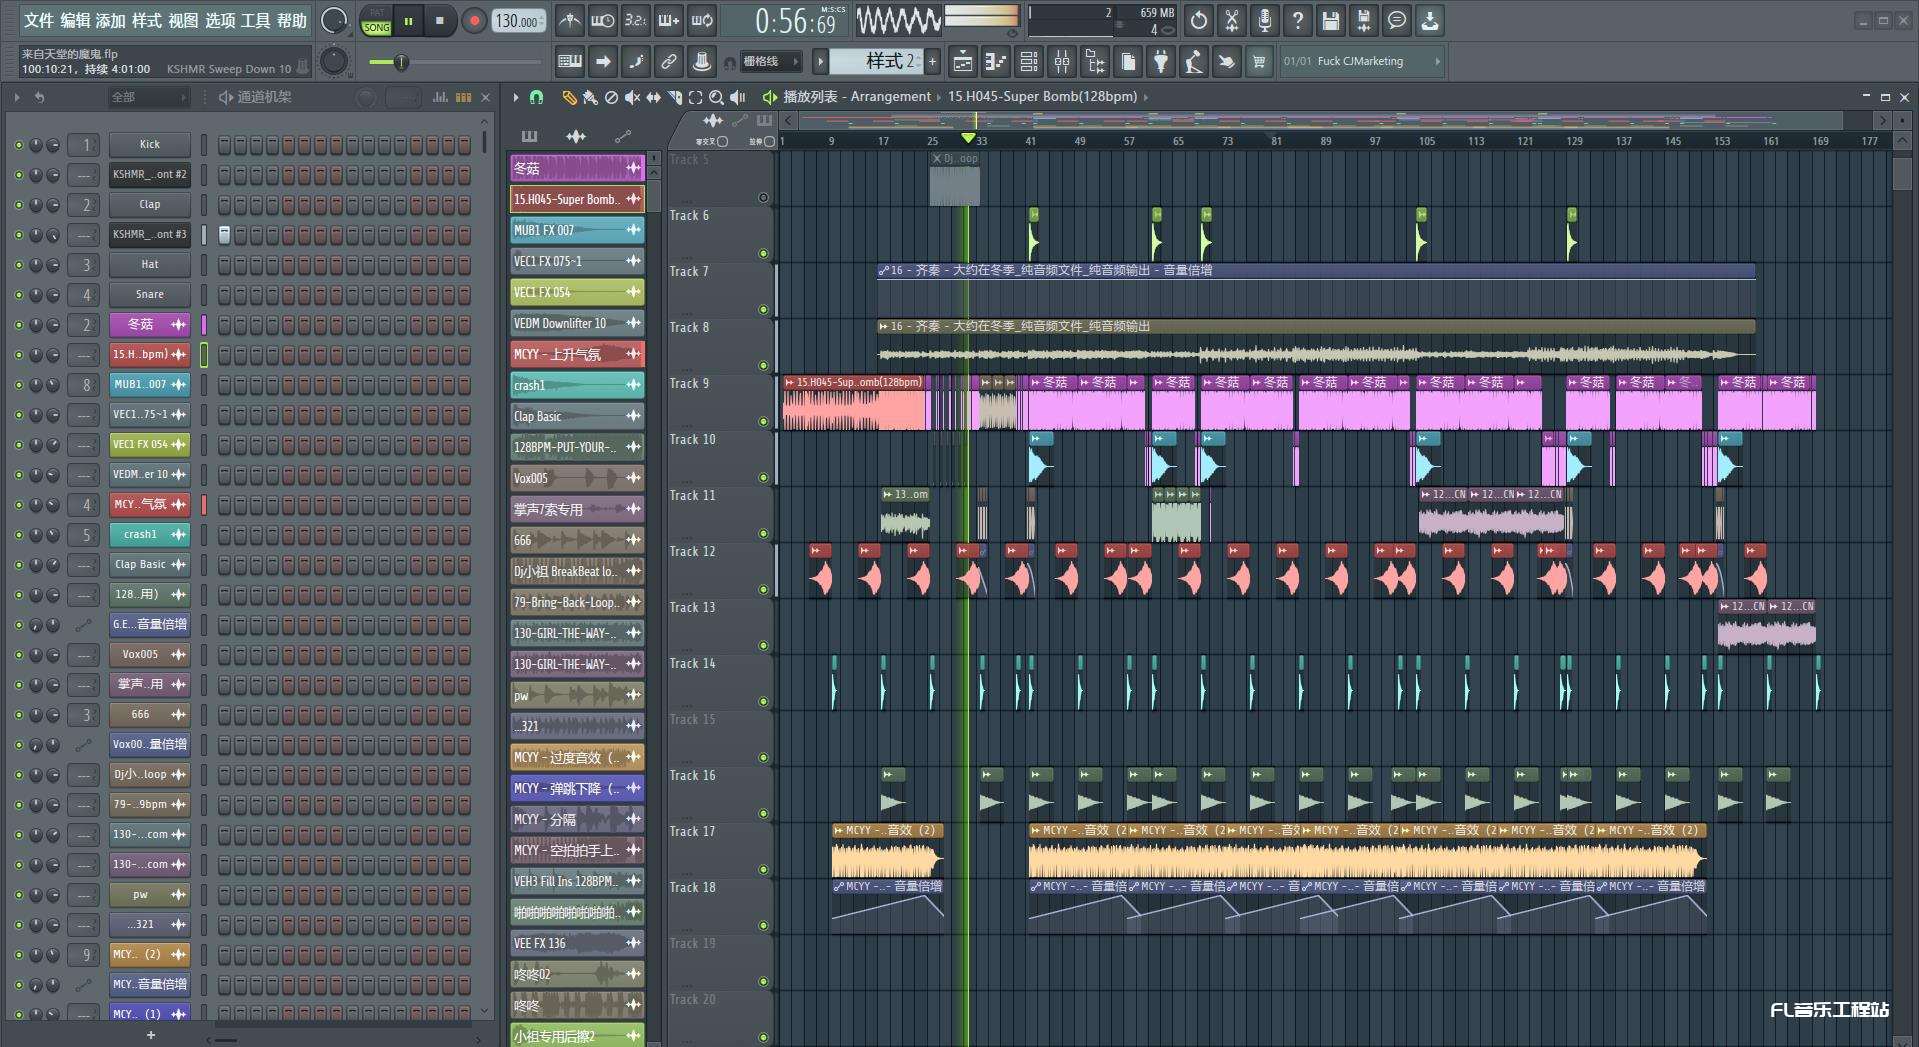
Task: Toggle group linking chain icon
Action: click(669, 62)
